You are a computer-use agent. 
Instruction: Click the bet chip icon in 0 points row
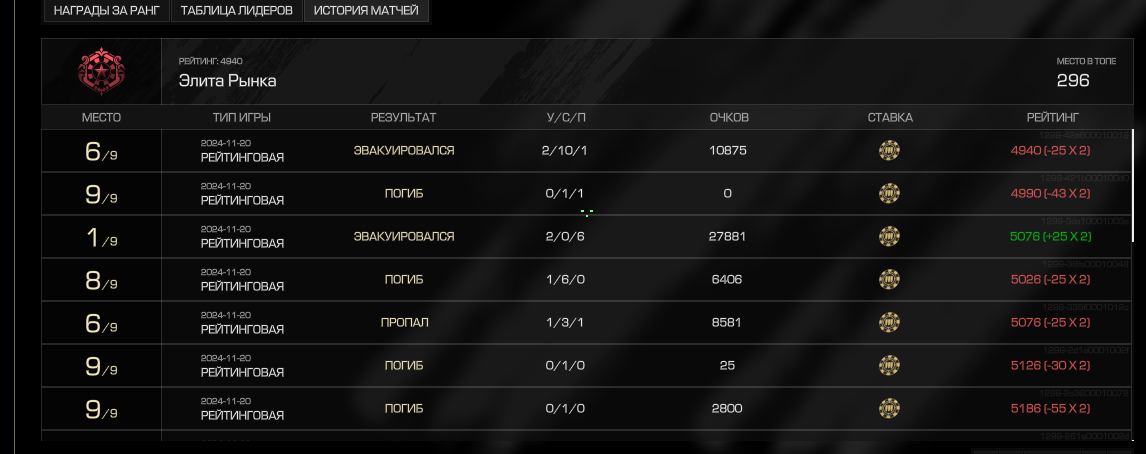889,194
